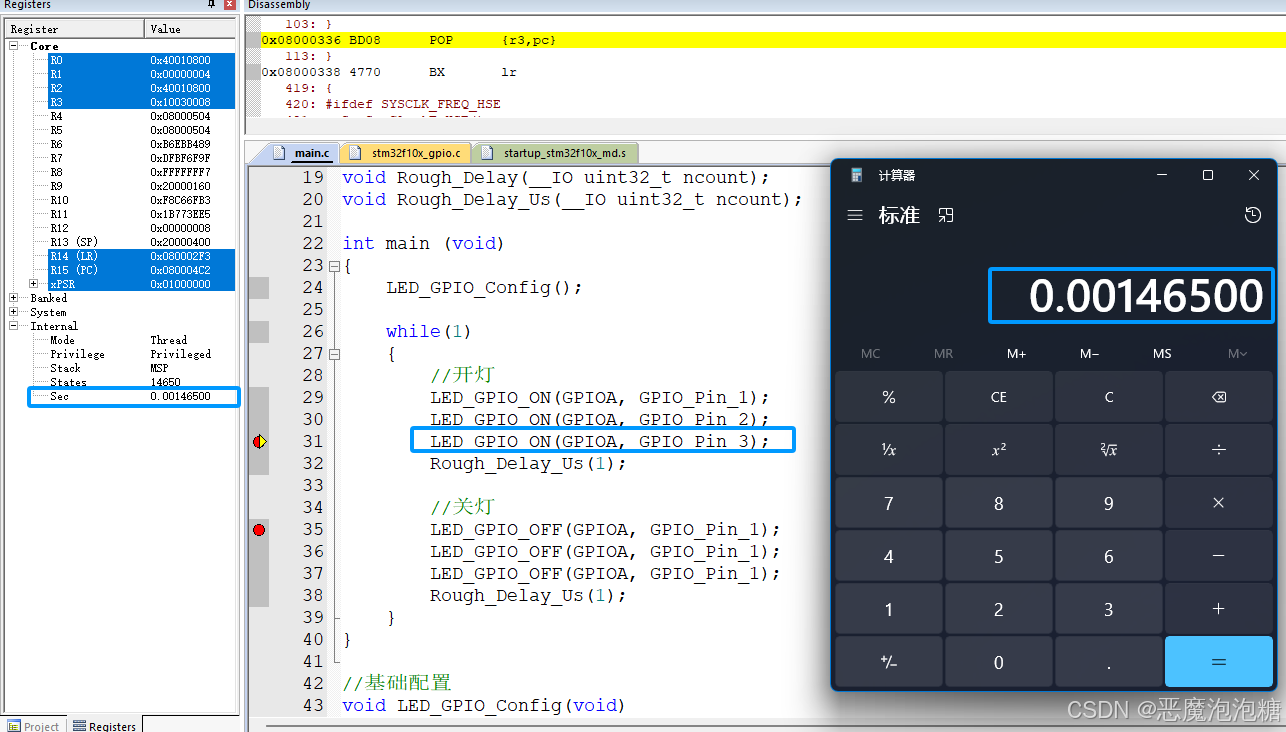The image size is (1286, 732).
Task: Open the calculator hamburger navigation menu
Action: [854, 215]
